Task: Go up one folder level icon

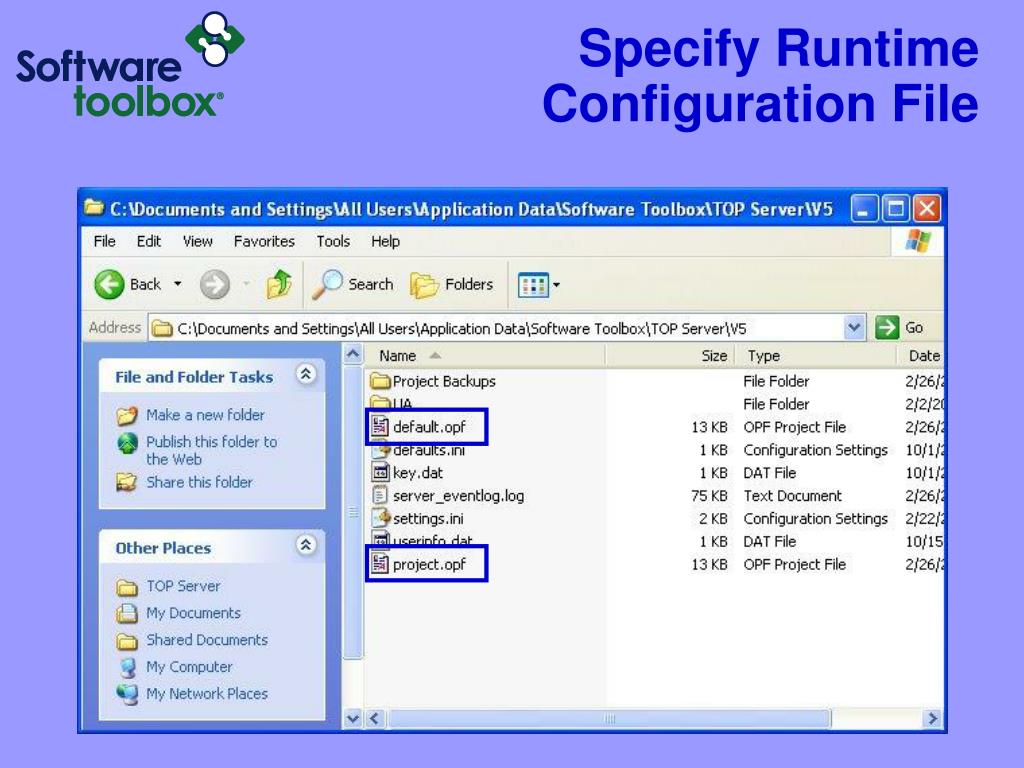Action: click(x=279, y=284)
